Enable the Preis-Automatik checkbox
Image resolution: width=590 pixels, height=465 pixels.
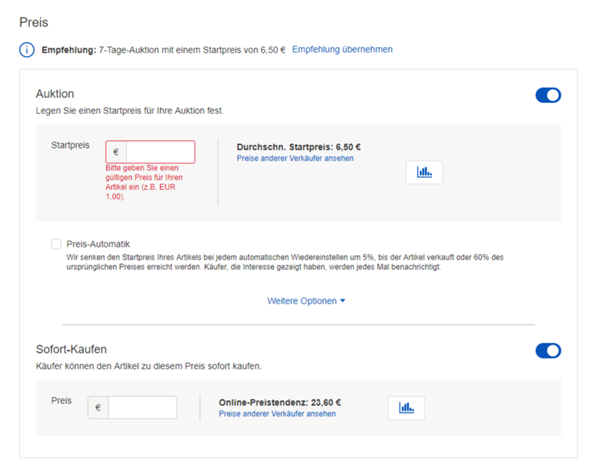tap(56, 244)
